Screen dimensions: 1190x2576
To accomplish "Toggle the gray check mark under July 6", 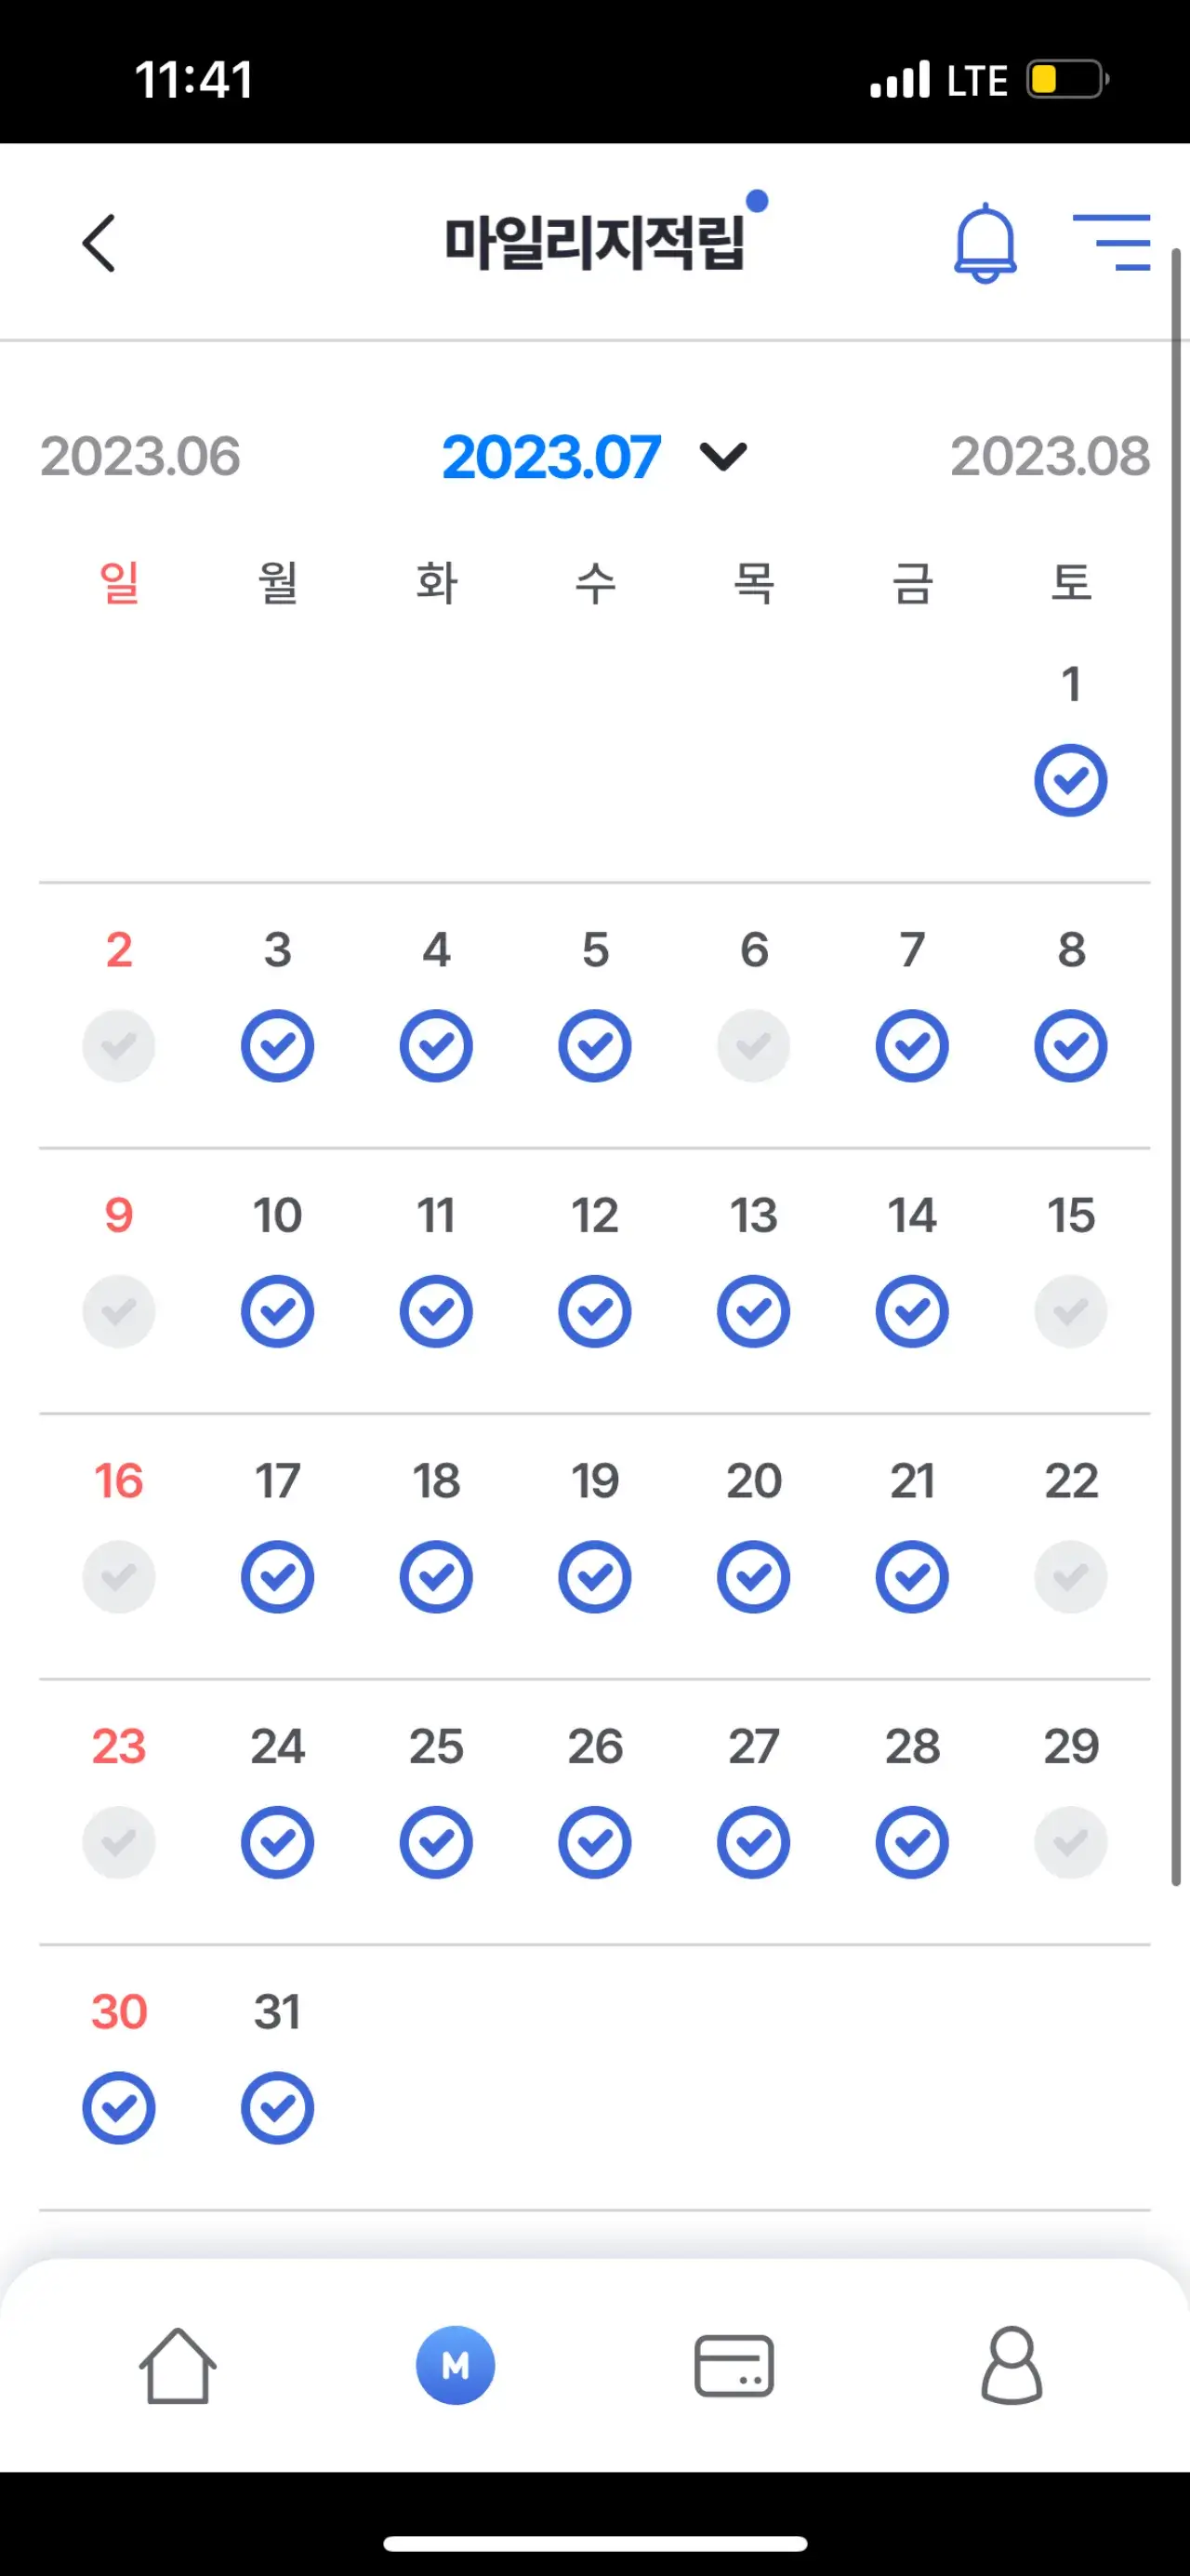I will pos(753,1046).
